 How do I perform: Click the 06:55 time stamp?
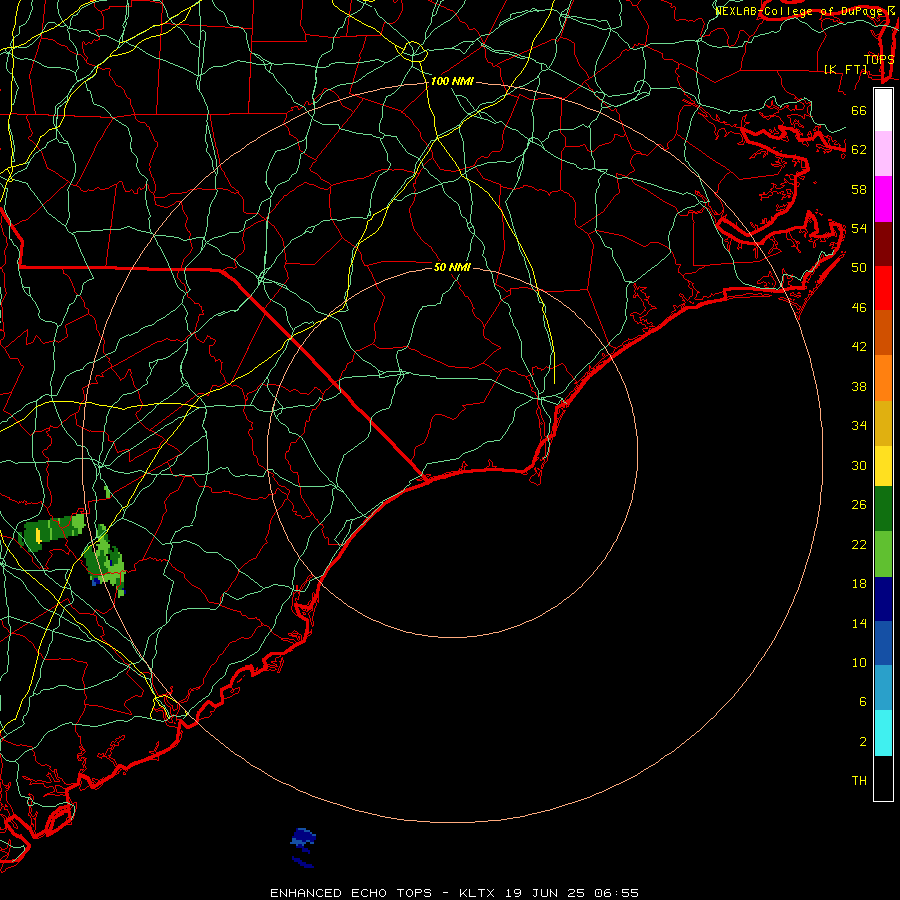pyautogui.click(x=616, y=893)
